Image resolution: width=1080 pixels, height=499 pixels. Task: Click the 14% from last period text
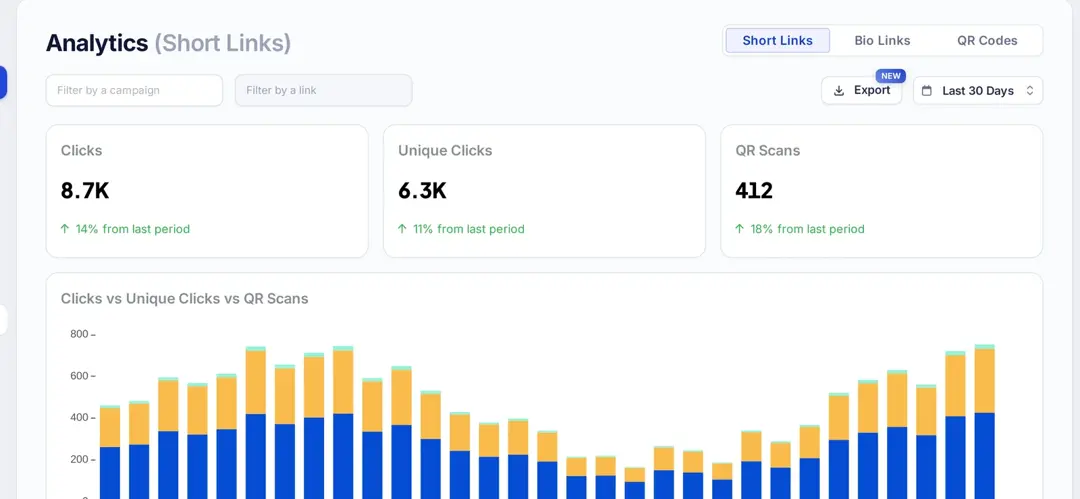(132, 229)
